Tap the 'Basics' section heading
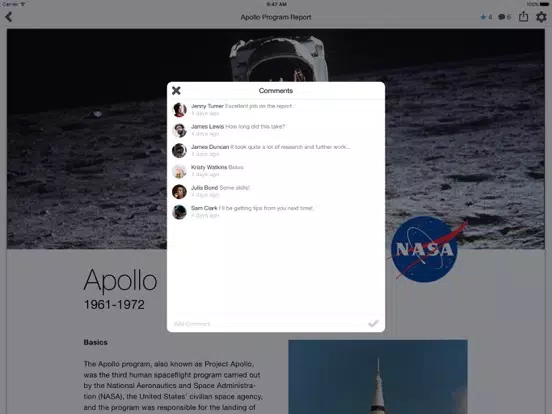Image resolution: width=552 pixels, height=414 pixels. 95,342
